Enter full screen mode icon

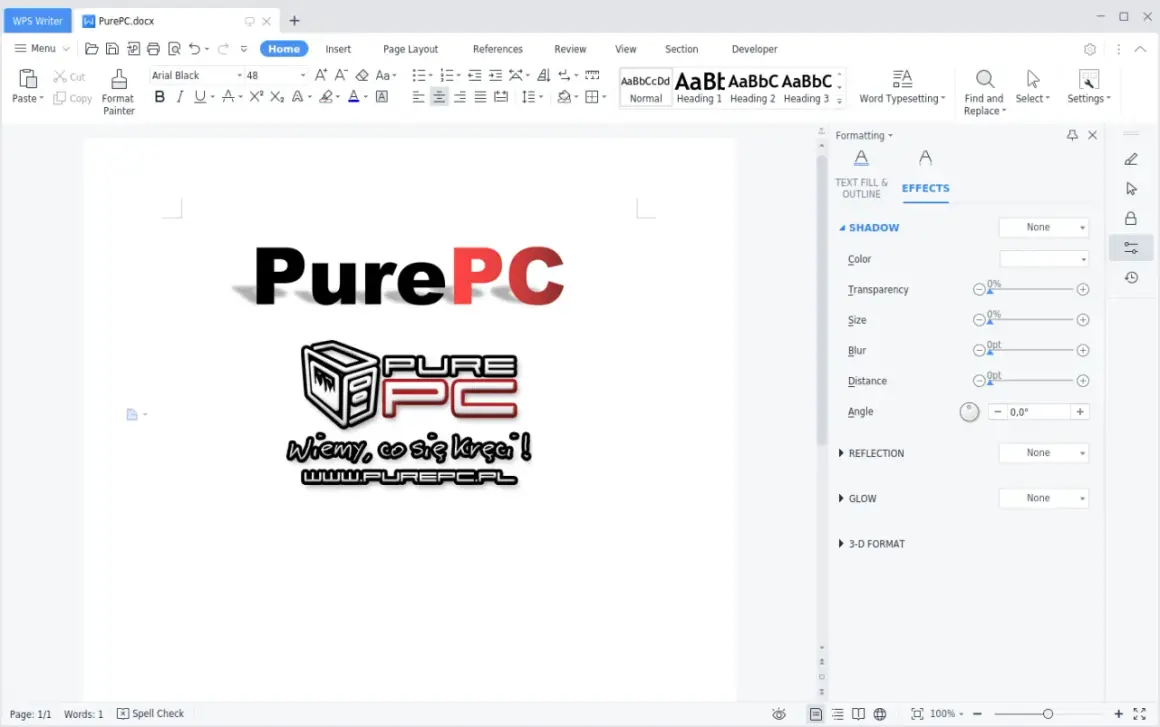pyautogui.click(x=1139, y=714)
